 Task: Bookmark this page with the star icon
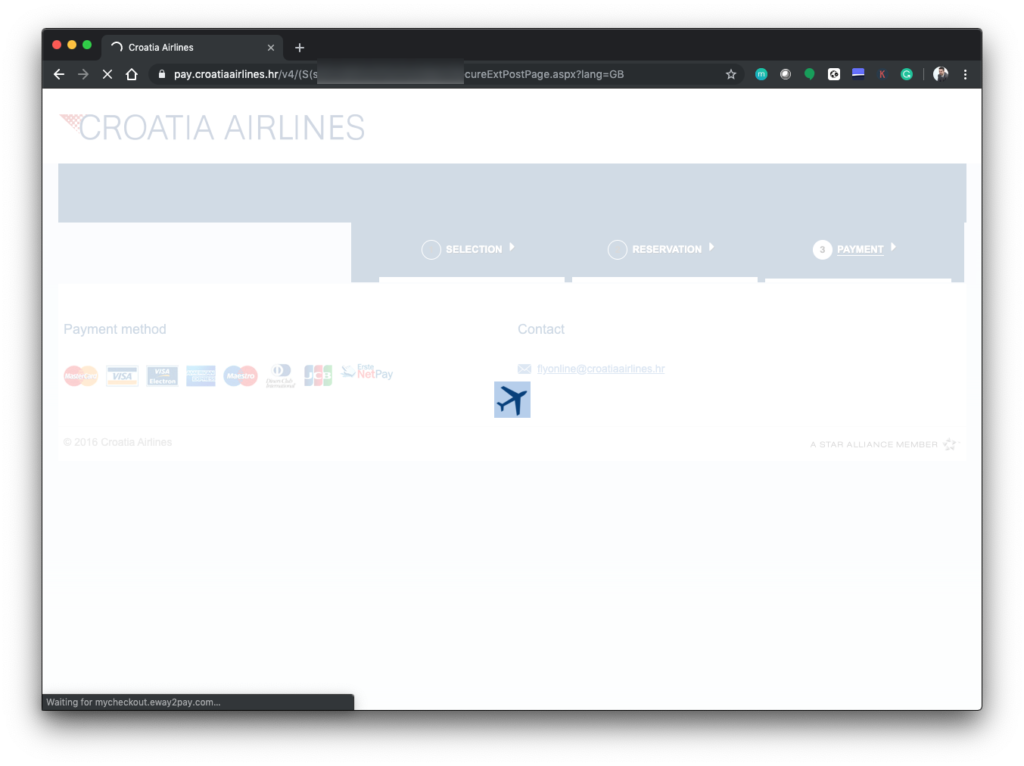click(x=731, y=74)
